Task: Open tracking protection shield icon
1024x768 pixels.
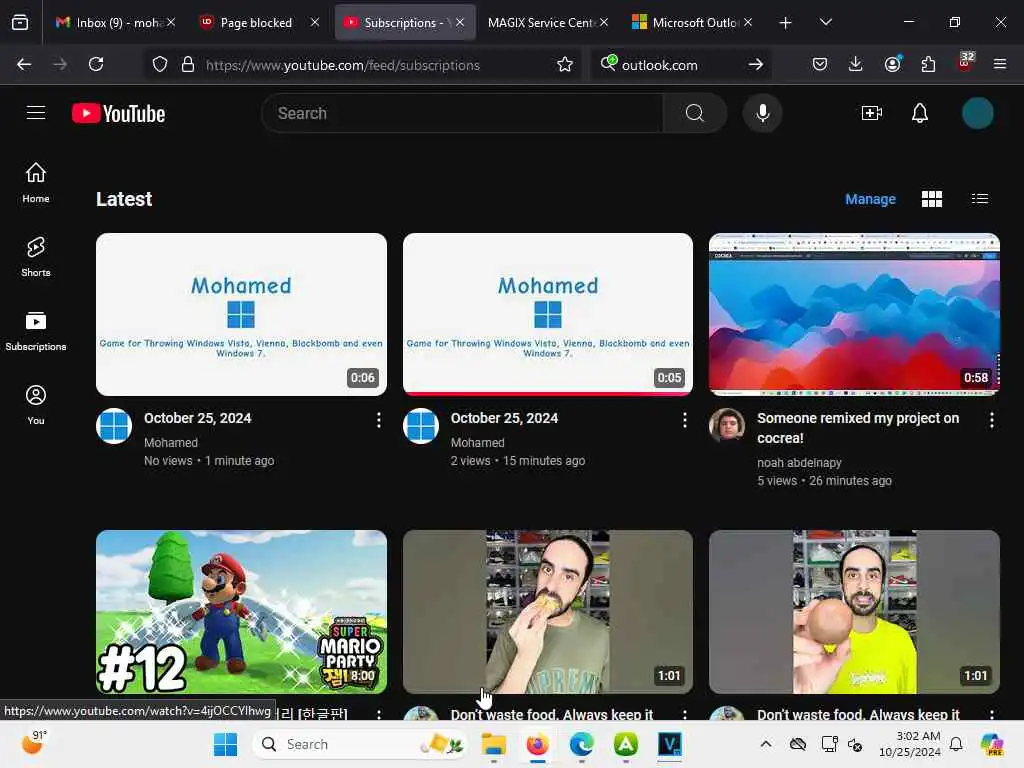Action: [159, 64]
